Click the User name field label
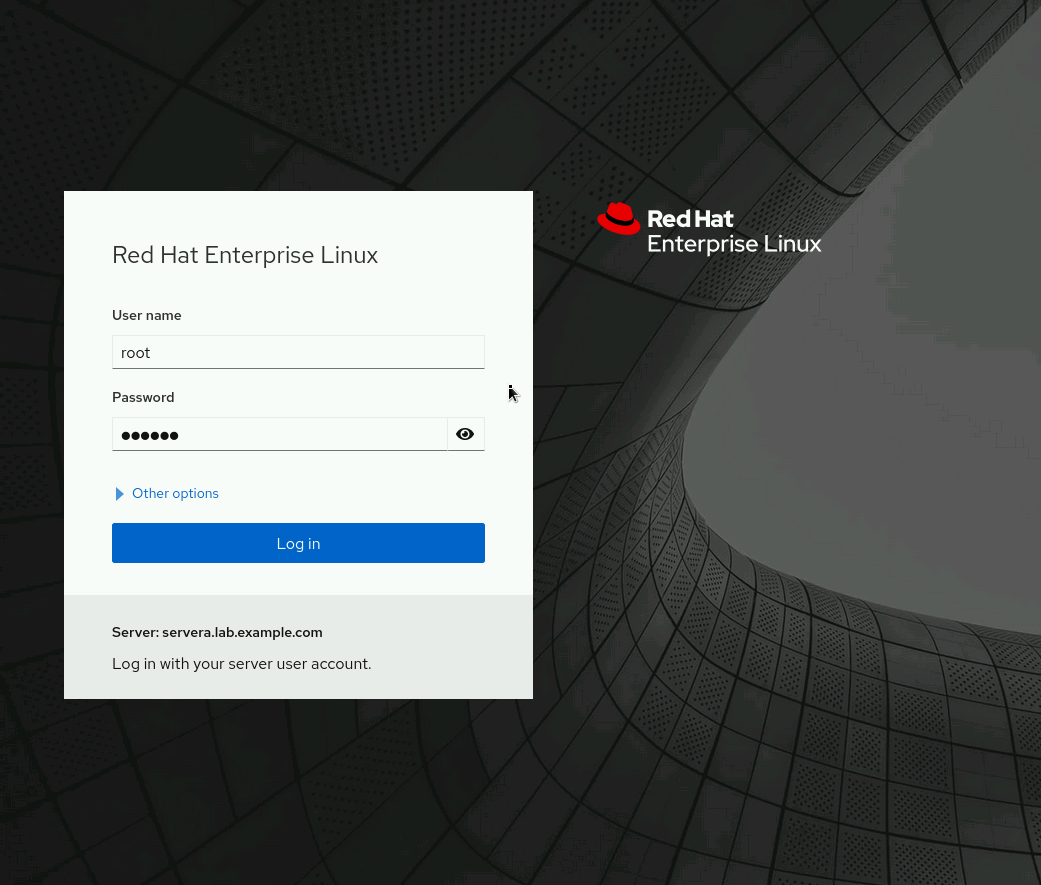The width and height of the screenshot is (1041, 885). 147,315
